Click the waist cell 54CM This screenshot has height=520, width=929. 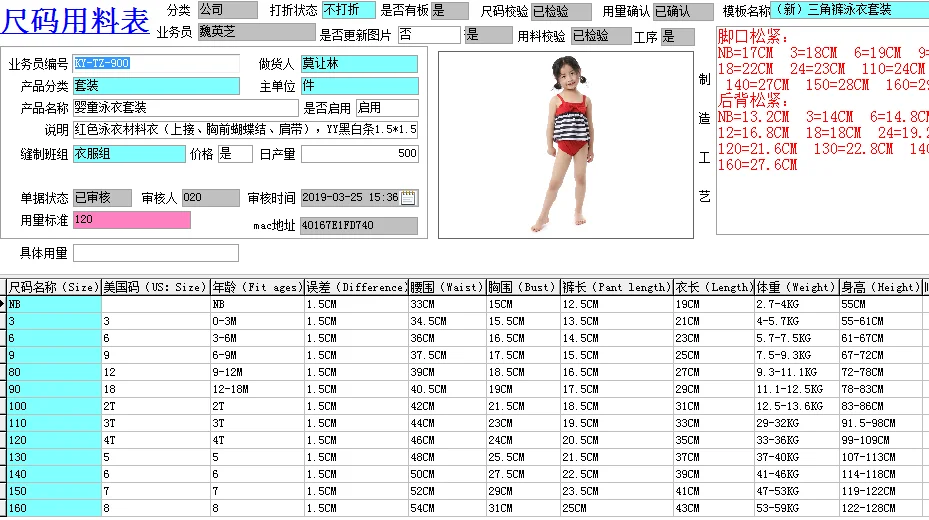tap(447, 509)
